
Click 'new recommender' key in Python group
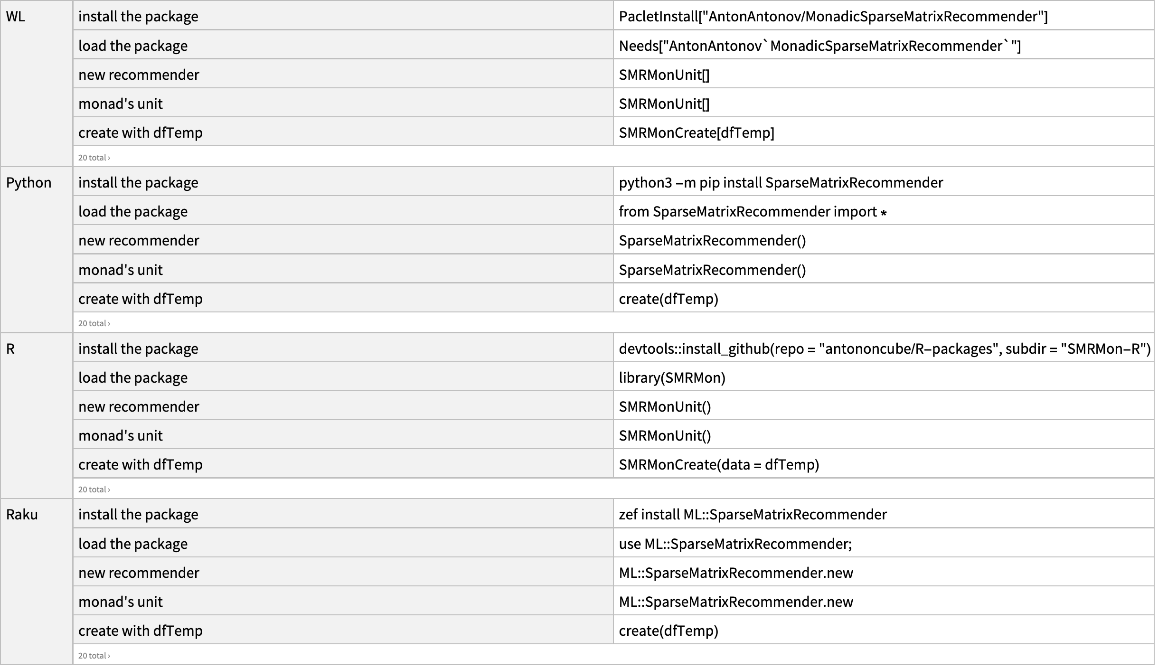[138, 241]
